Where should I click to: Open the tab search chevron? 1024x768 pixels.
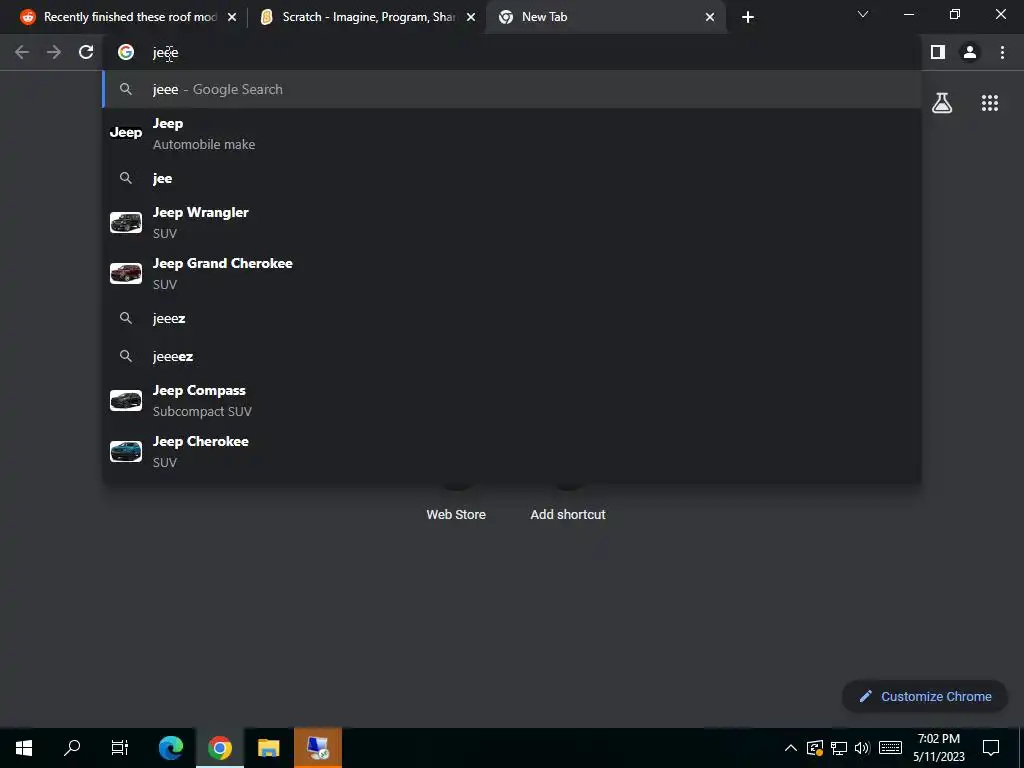pyautogui.click(x=863, y=14)
